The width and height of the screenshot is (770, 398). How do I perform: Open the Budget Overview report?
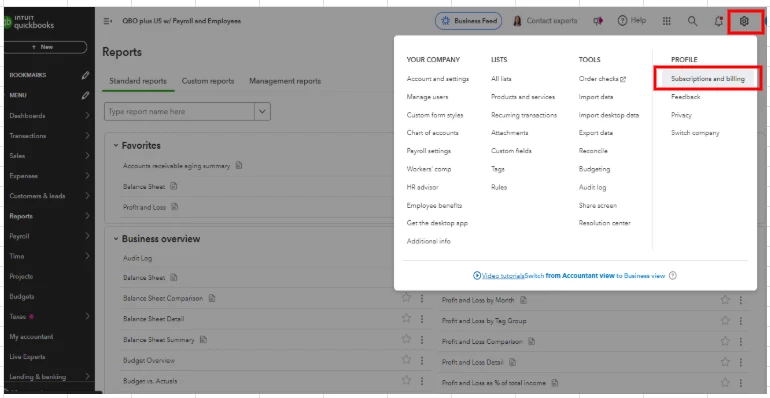pos(149,360)
